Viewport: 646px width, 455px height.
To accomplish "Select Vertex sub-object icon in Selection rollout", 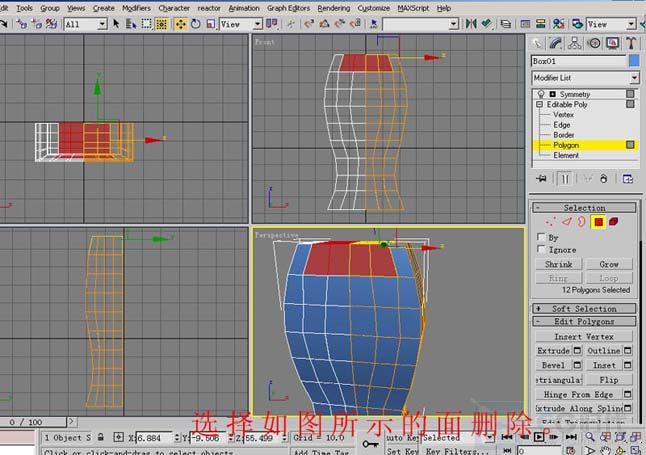I will [550, 222].
